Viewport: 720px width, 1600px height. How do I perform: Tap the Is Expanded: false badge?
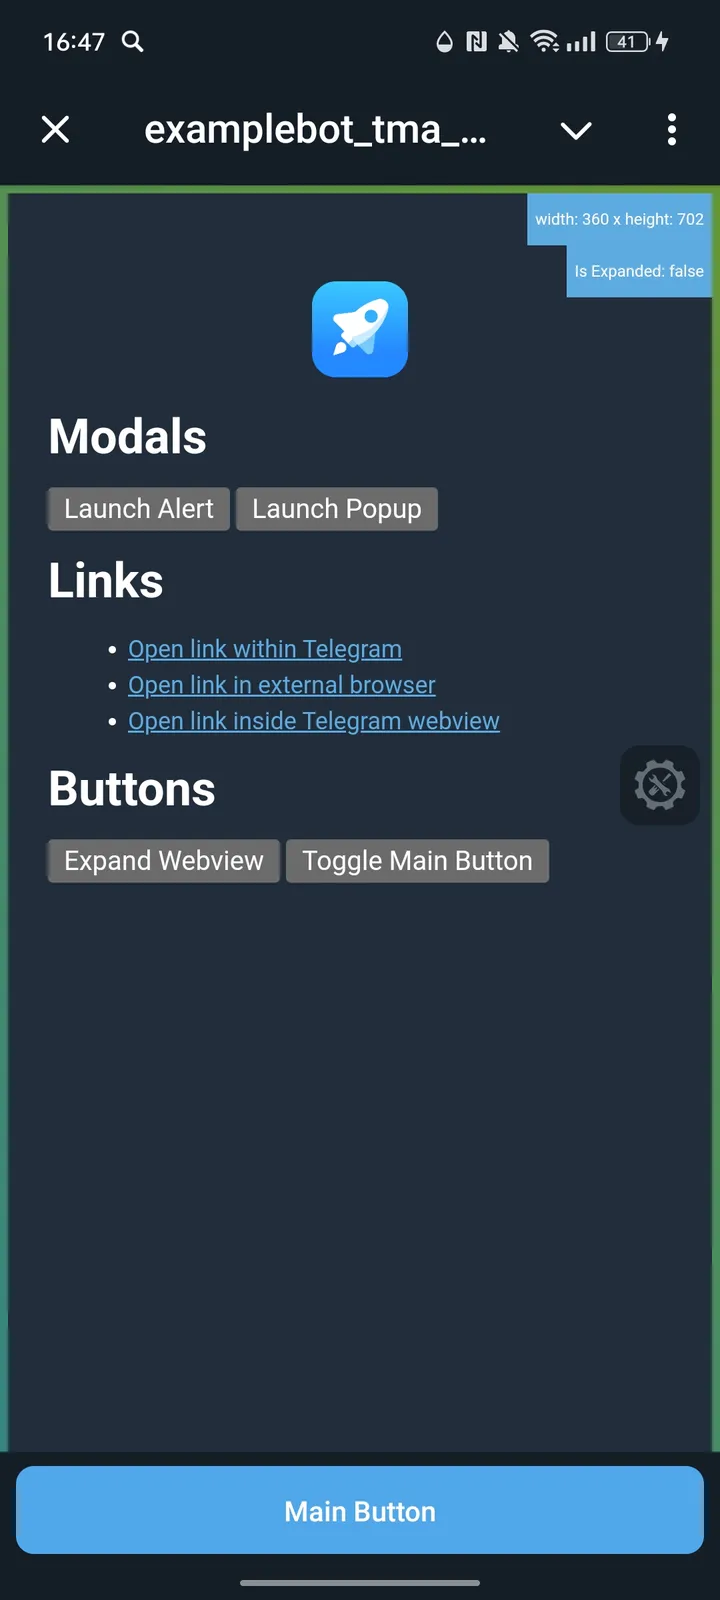(639, 271)
